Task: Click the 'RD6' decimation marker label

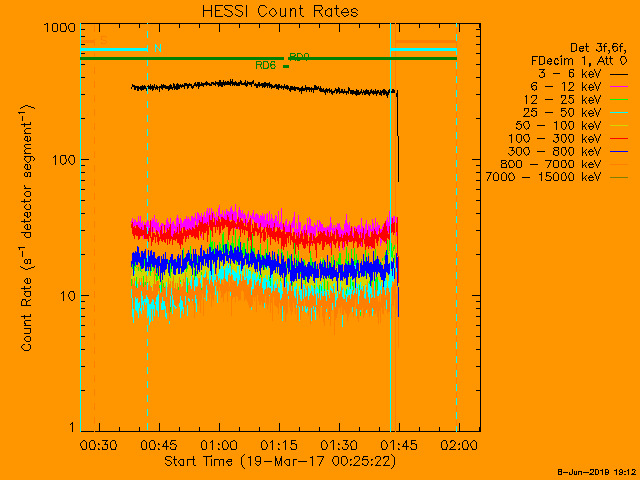Action: tap(266, 65)
